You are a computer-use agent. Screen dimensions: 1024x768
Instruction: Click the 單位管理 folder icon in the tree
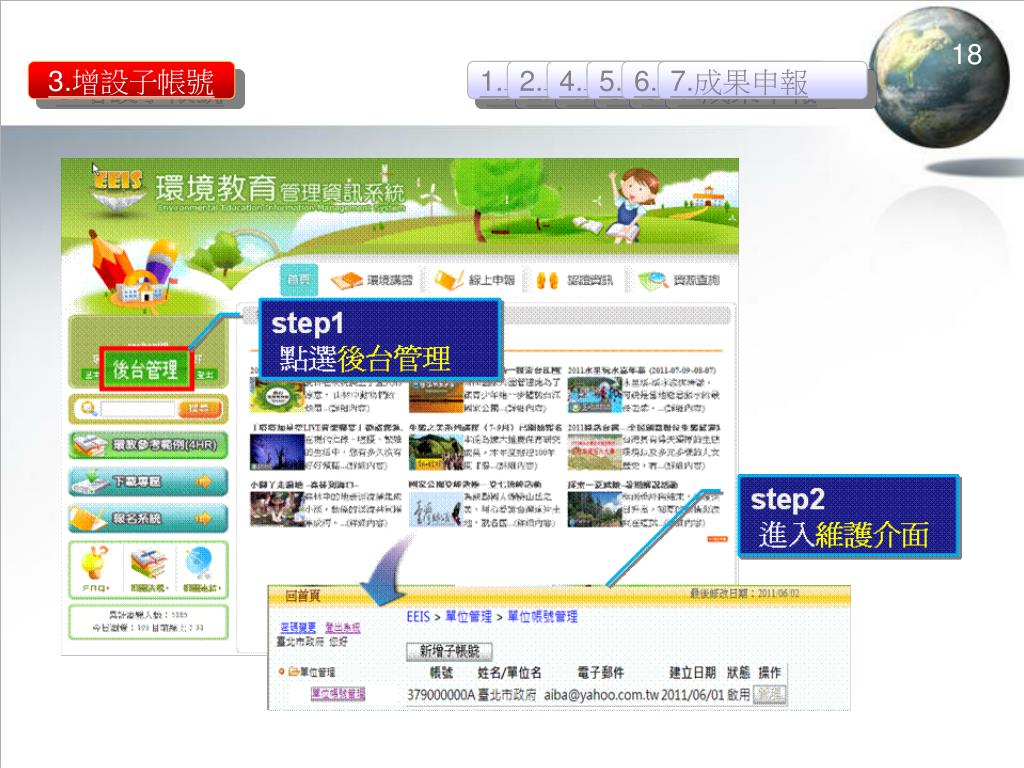click(x=294, y=671)
